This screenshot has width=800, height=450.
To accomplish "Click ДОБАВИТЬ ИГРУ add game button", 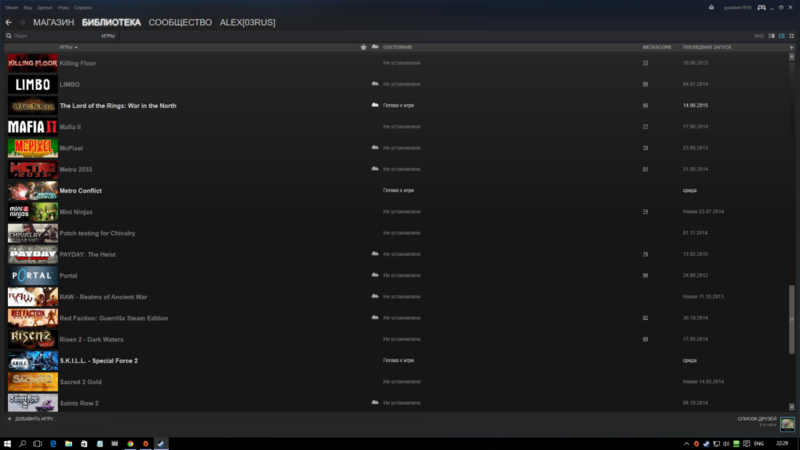I will click(32, 419).
